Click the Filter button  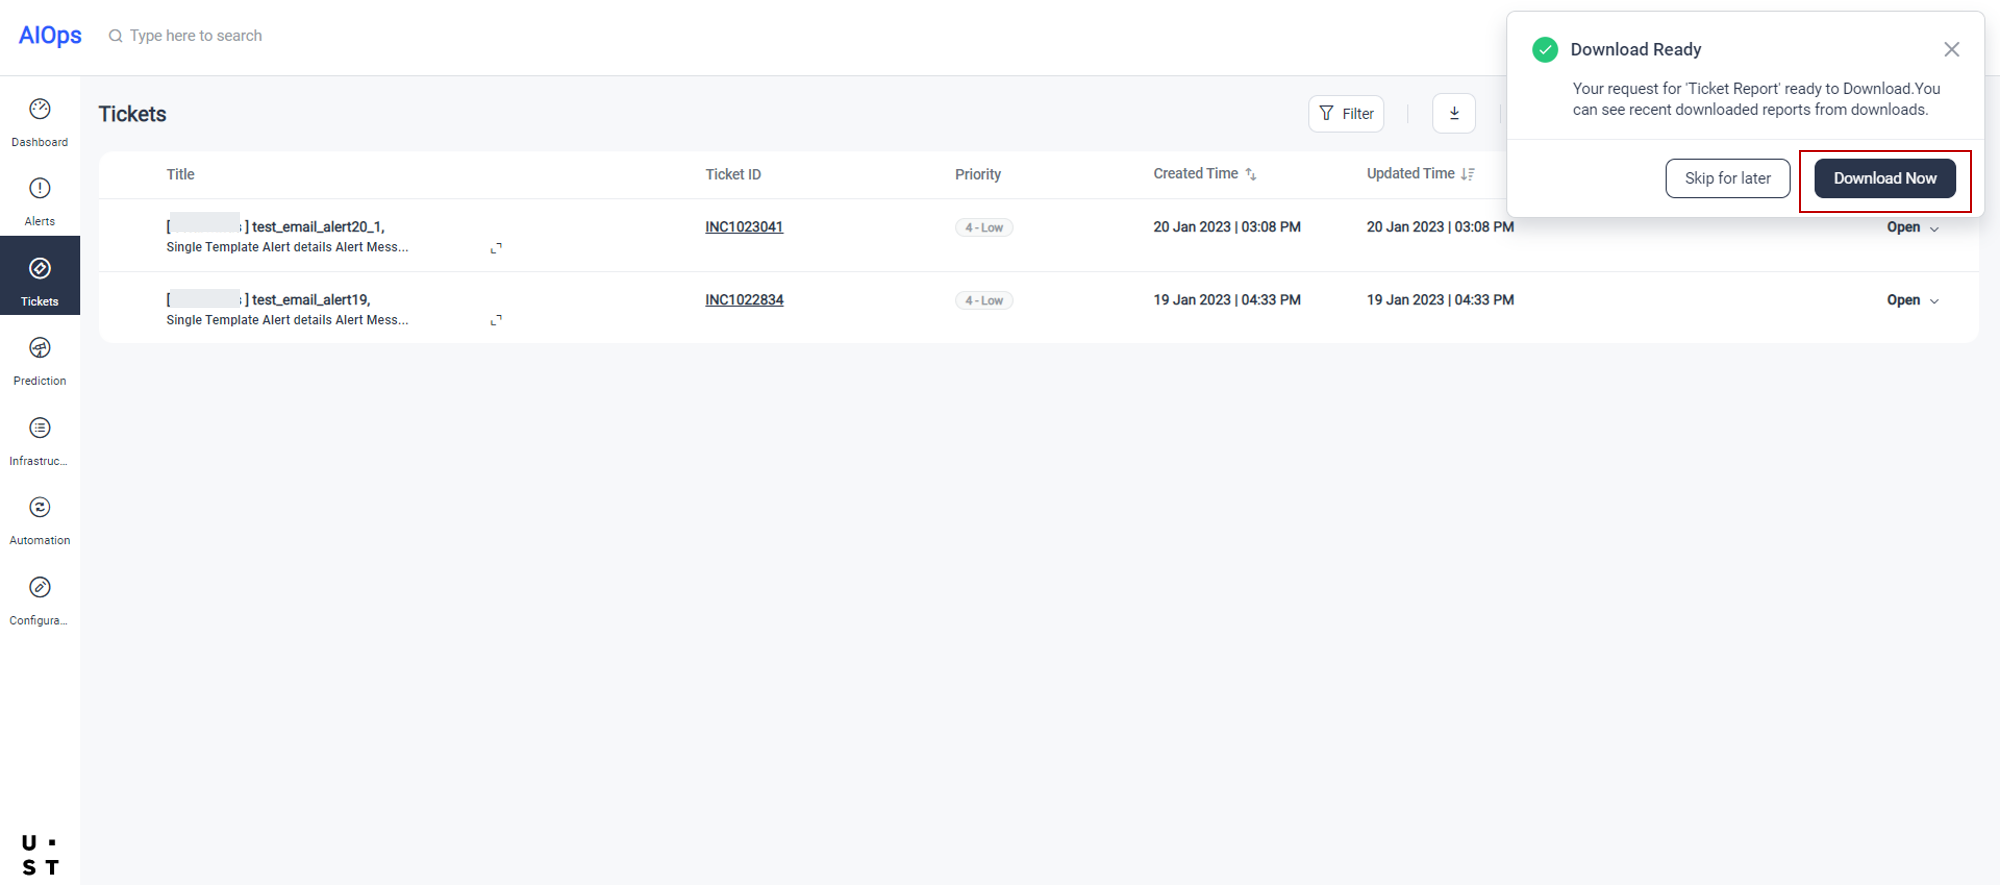click(1345, 114)
